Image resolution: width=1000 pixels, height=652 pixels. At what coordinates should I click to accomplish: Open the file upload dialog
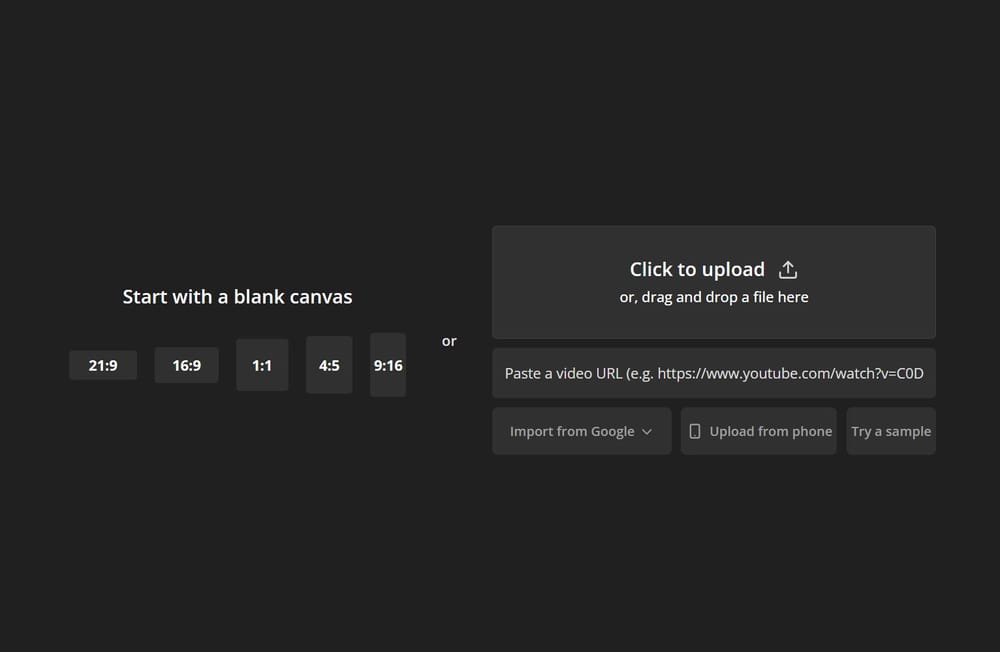tap(713, 282)
